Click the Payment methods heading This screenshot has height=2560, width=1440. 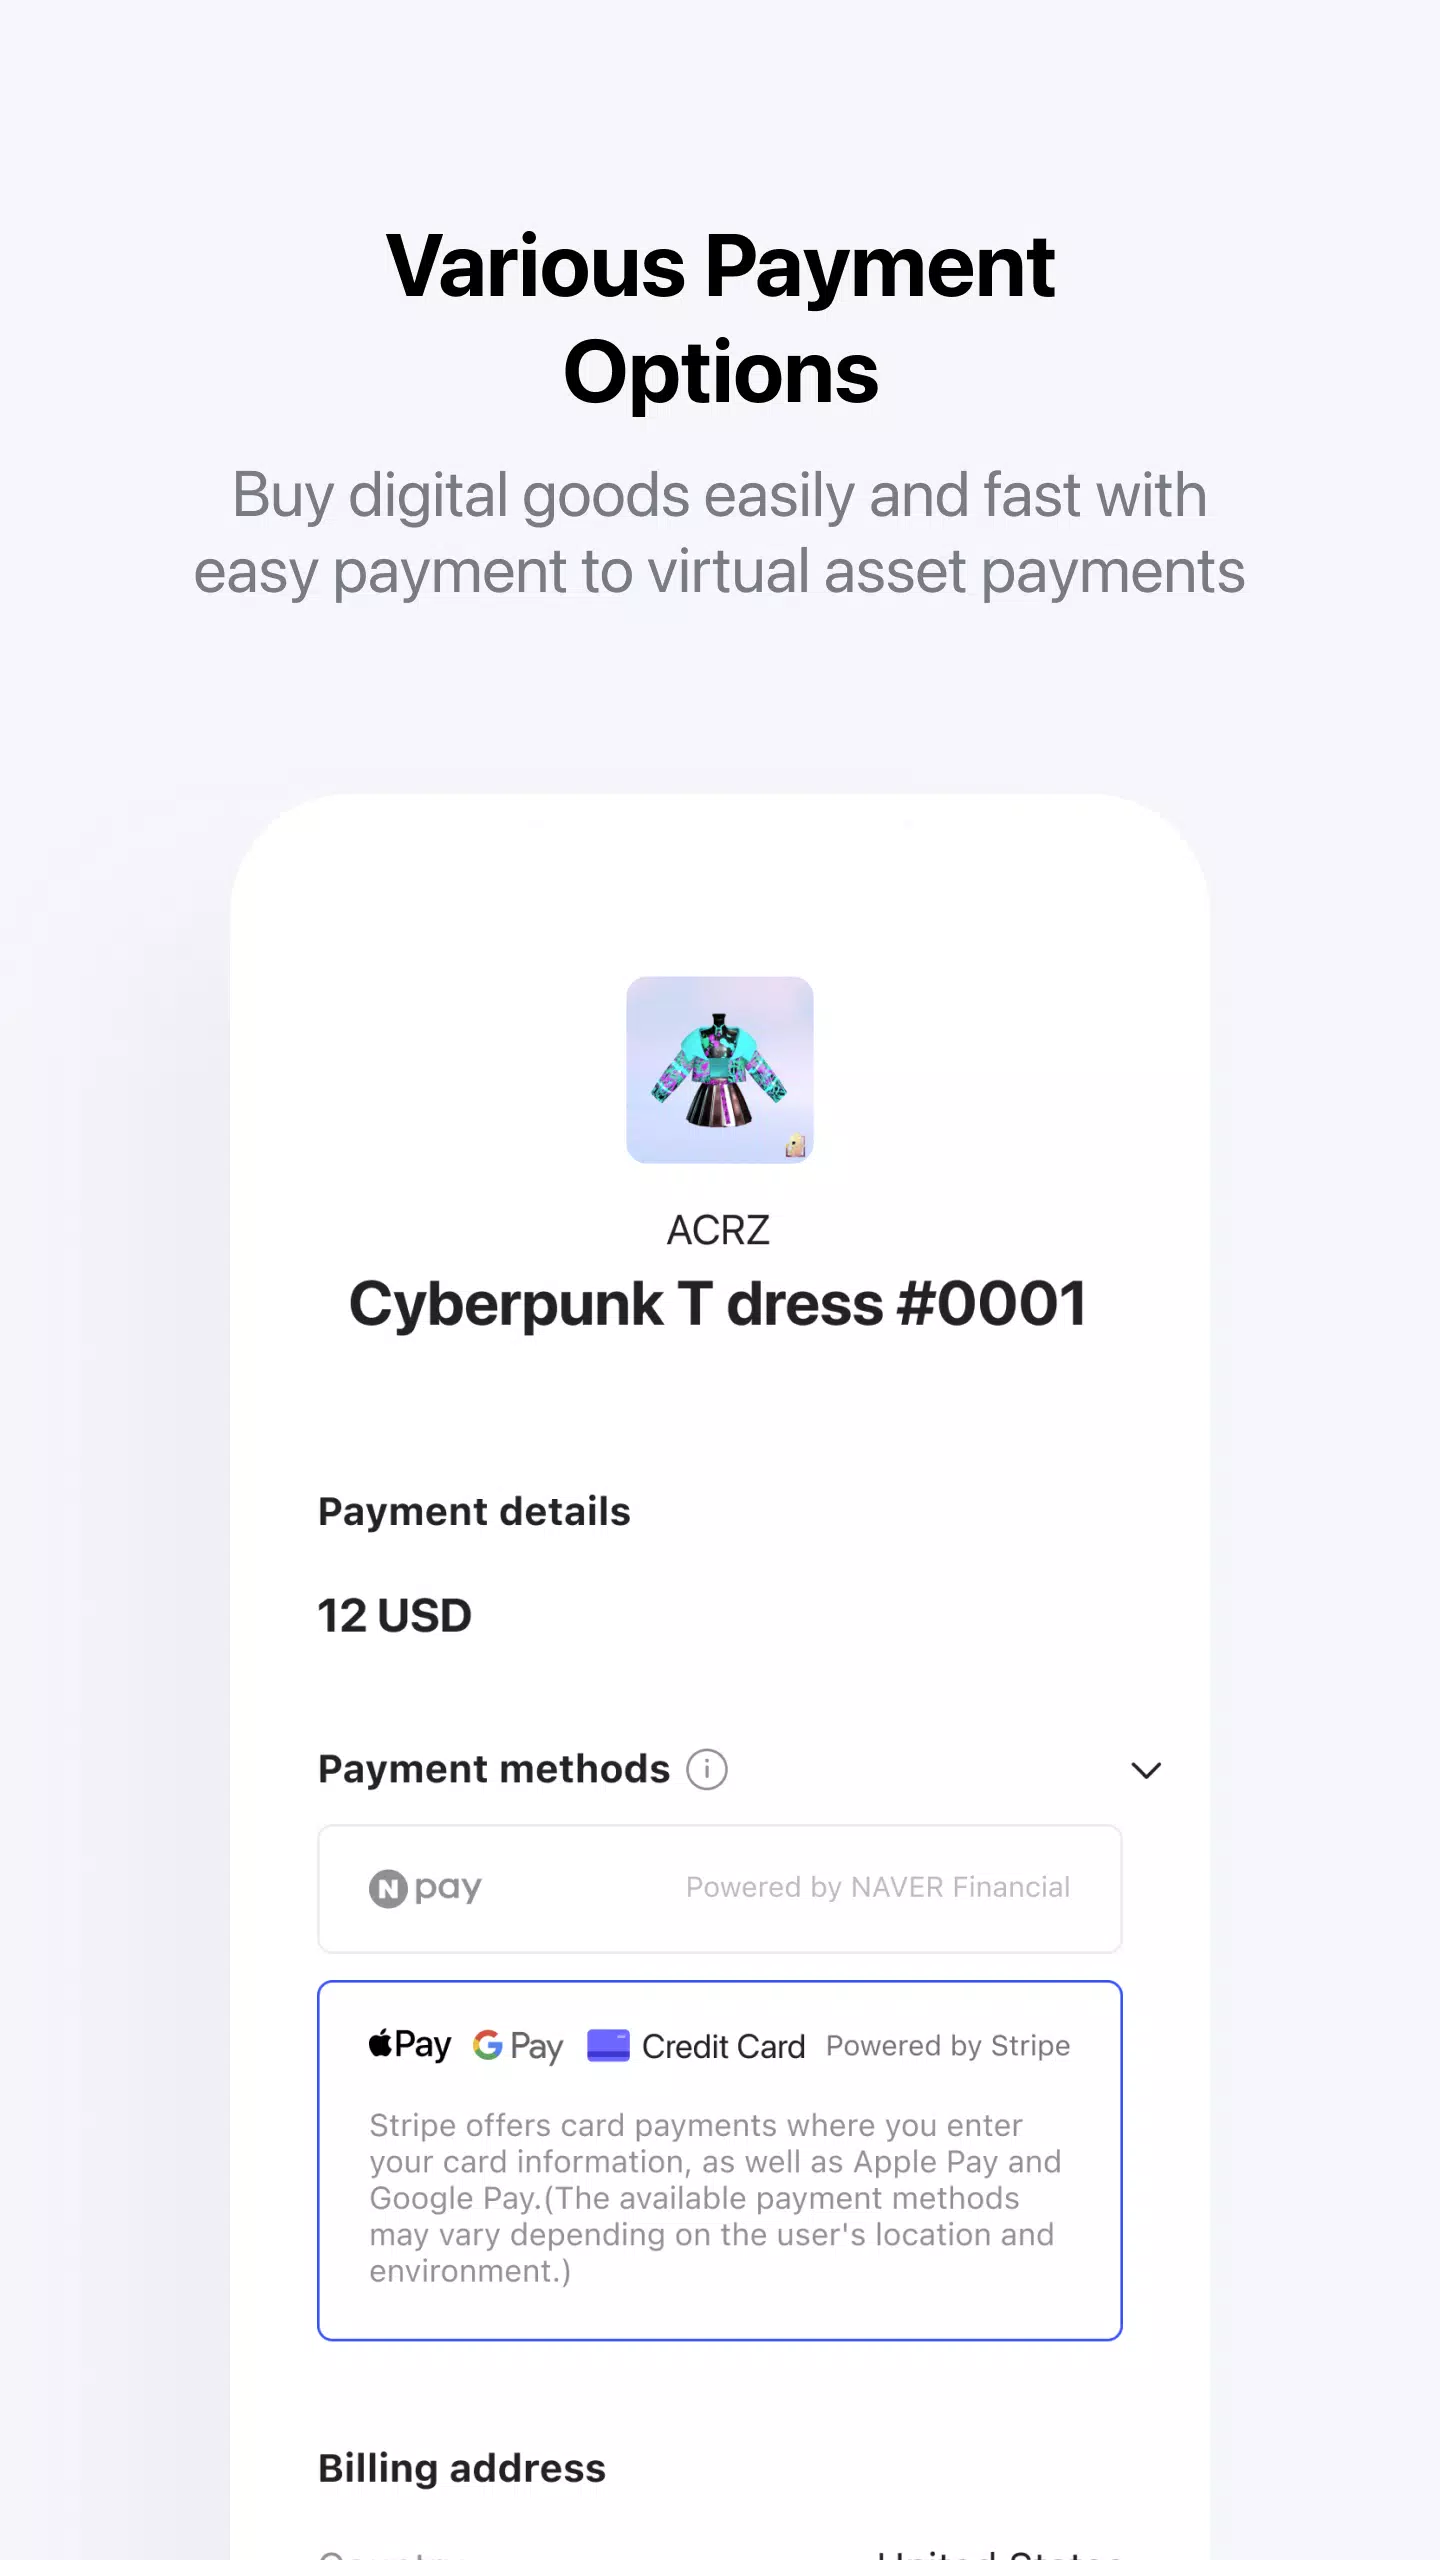point(494,1770)
